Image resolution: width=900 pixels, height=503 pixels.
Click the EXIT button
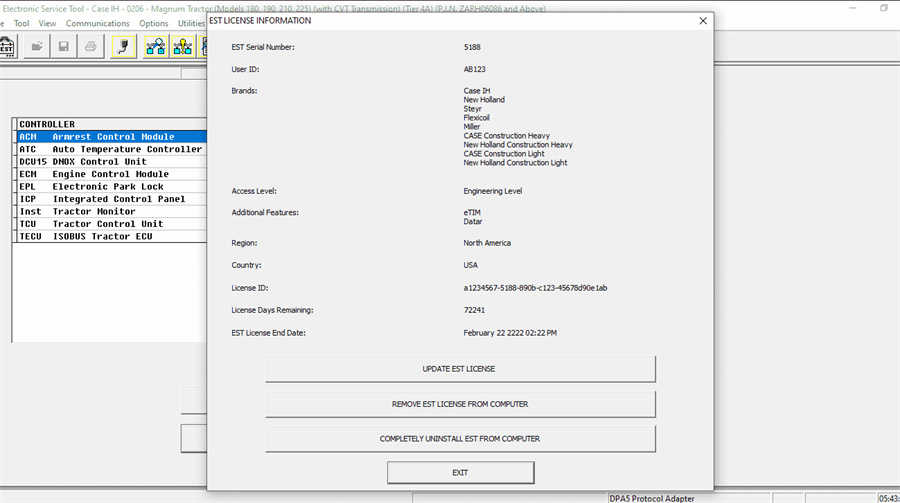[x=460, y=473]
